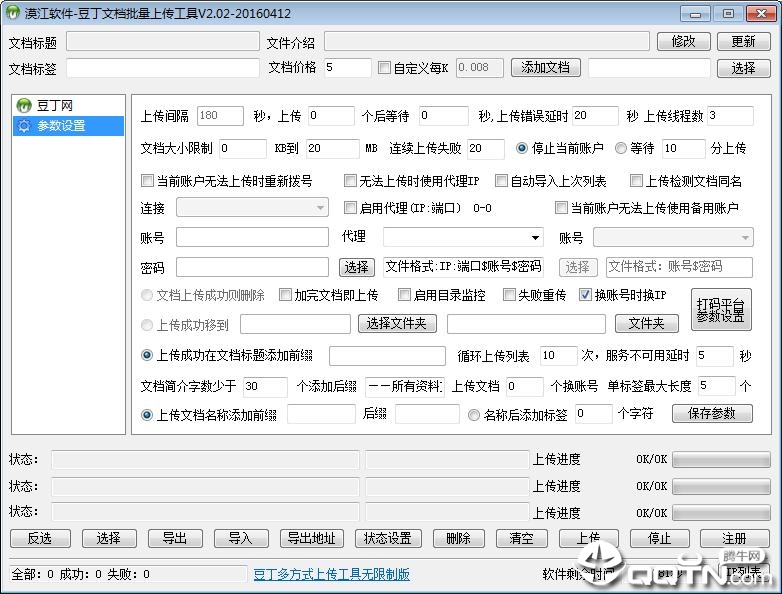This screenshot has width=782, height=594.
Task: Click the 修改 button
Action: tap(684, 41)
